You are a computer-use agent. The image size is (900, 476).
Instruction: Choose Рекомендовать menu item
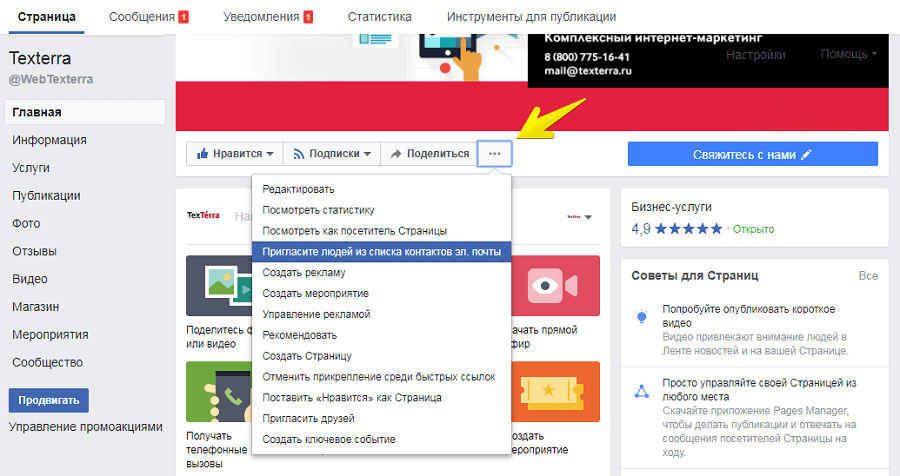pyautogui.click(x=381, y=335)
